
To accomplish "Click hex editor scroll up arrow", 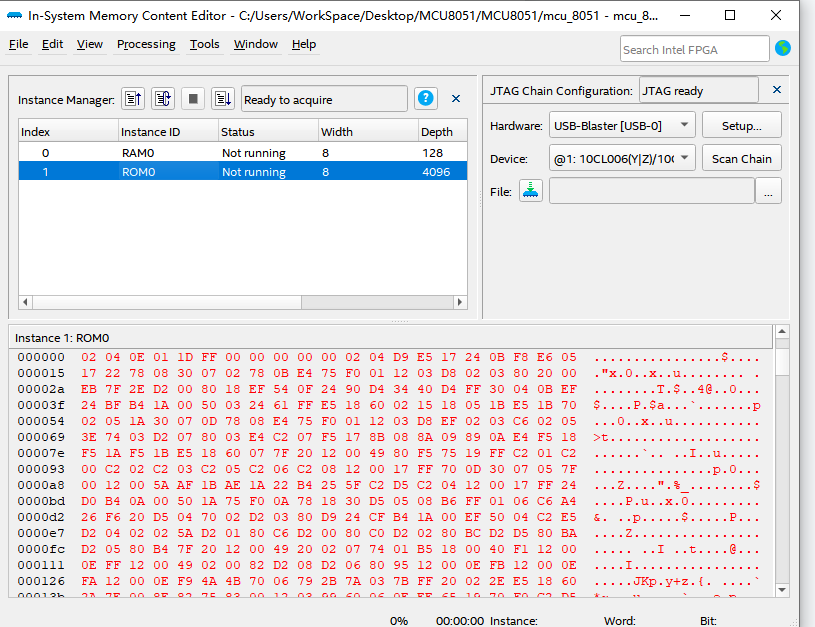I will [782, 331].
